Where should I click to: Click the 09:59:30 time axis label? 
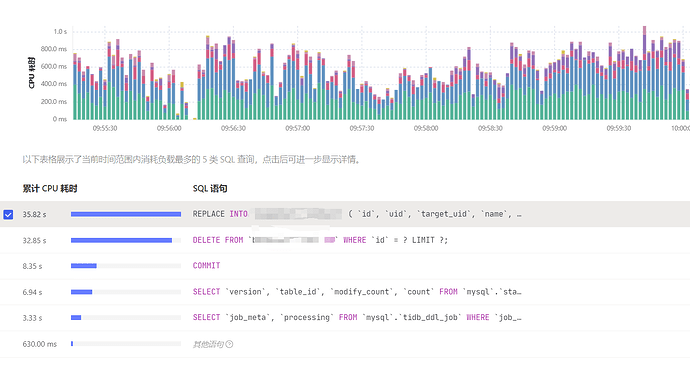click(619, 128)
